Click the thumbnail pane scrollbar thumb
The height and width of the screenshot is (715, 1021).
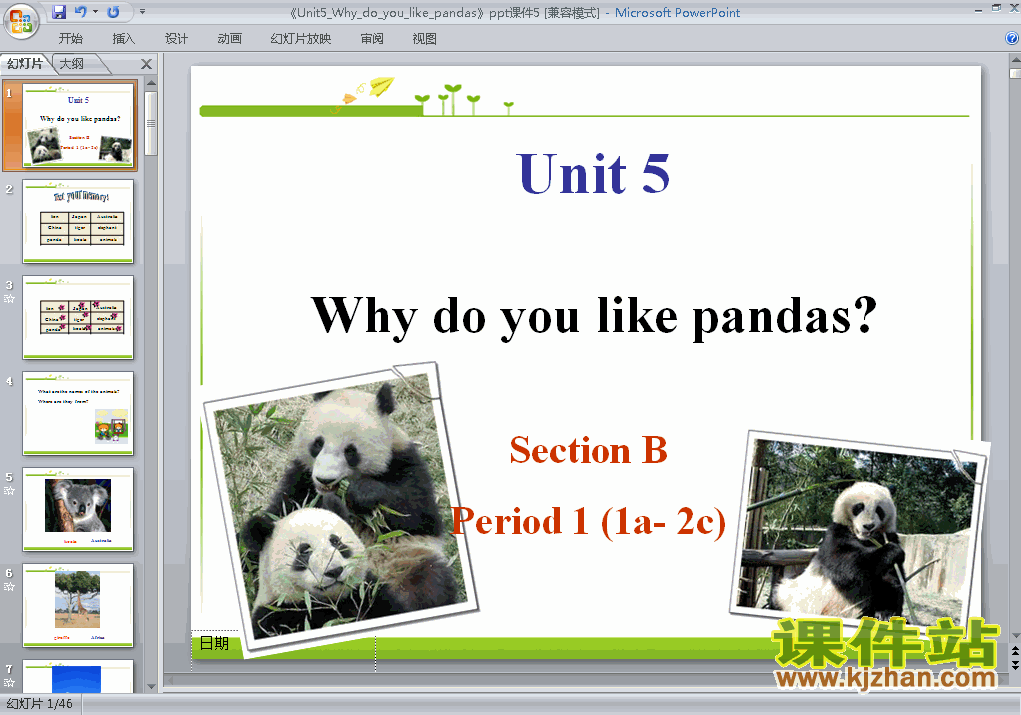[x=151, y=123]
